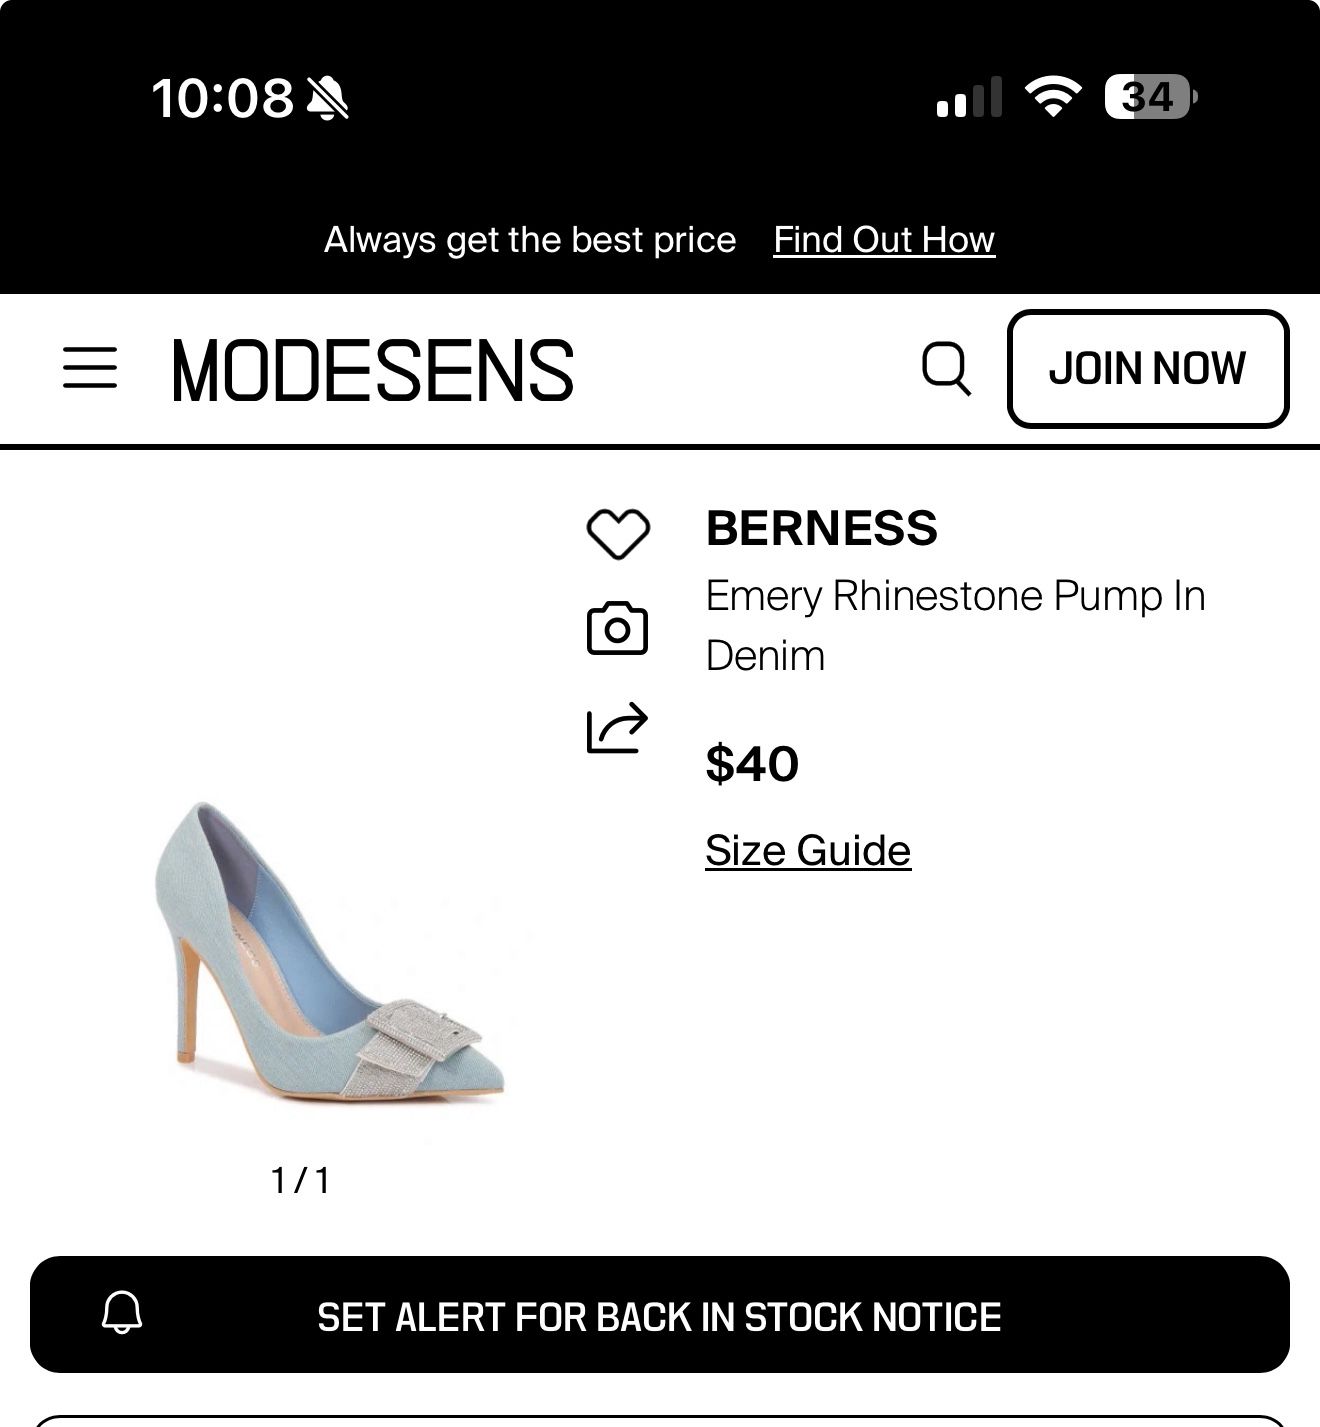Screen dimensions: 1320x1427
Task: Select the camera visual search icon
Action: coord(617,629)
